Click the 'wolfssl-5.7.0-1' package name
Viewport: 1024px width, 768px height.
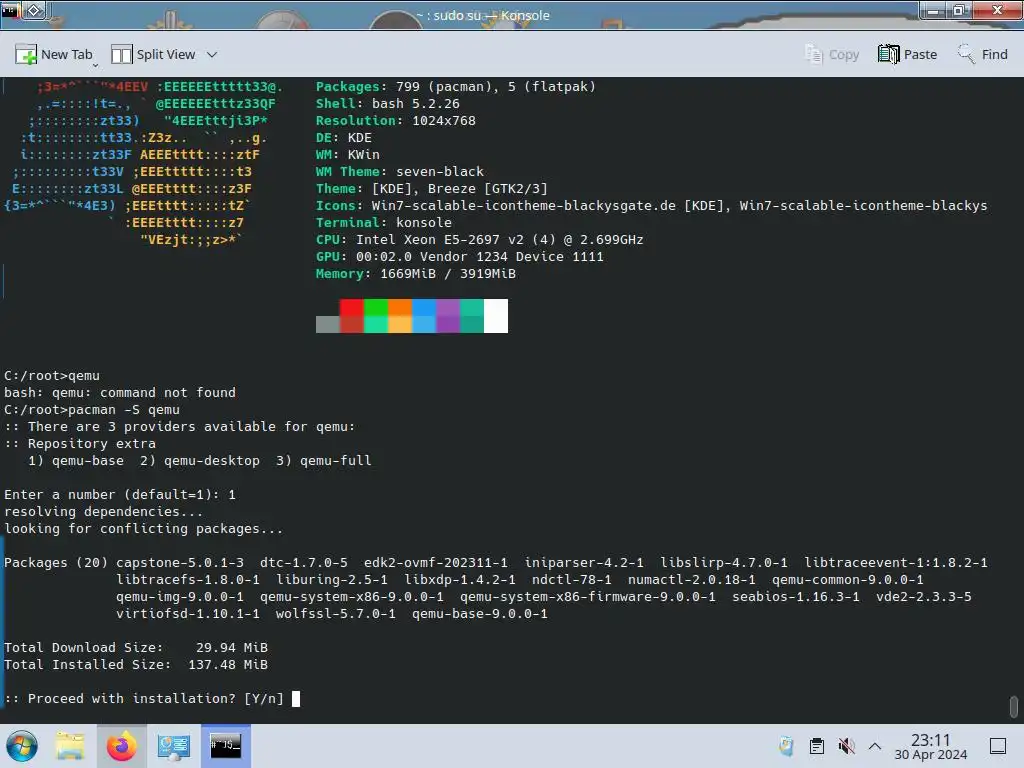coord(336,613)
